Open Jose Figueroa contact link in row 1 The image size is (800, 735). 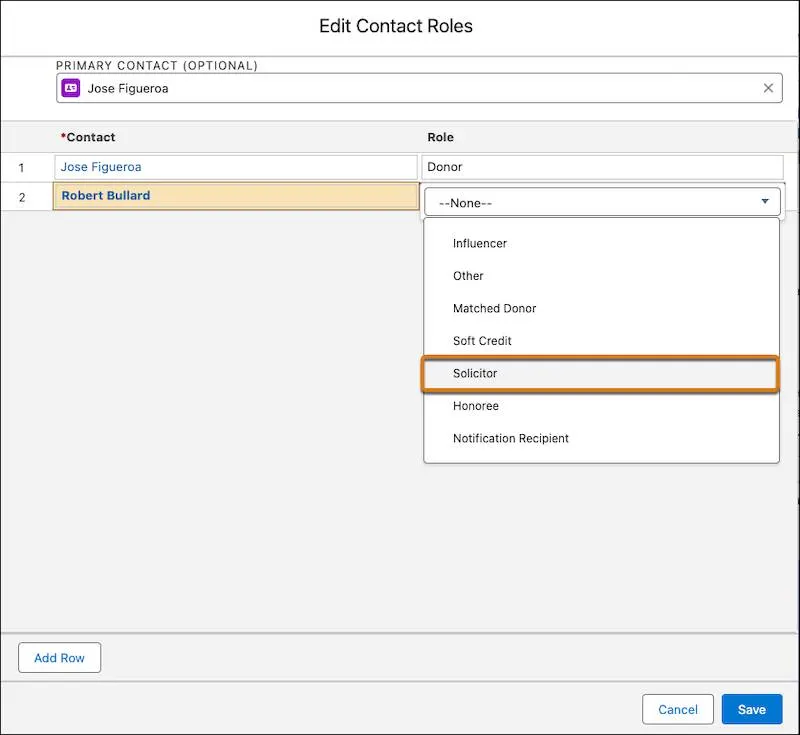tap(101, 167)
